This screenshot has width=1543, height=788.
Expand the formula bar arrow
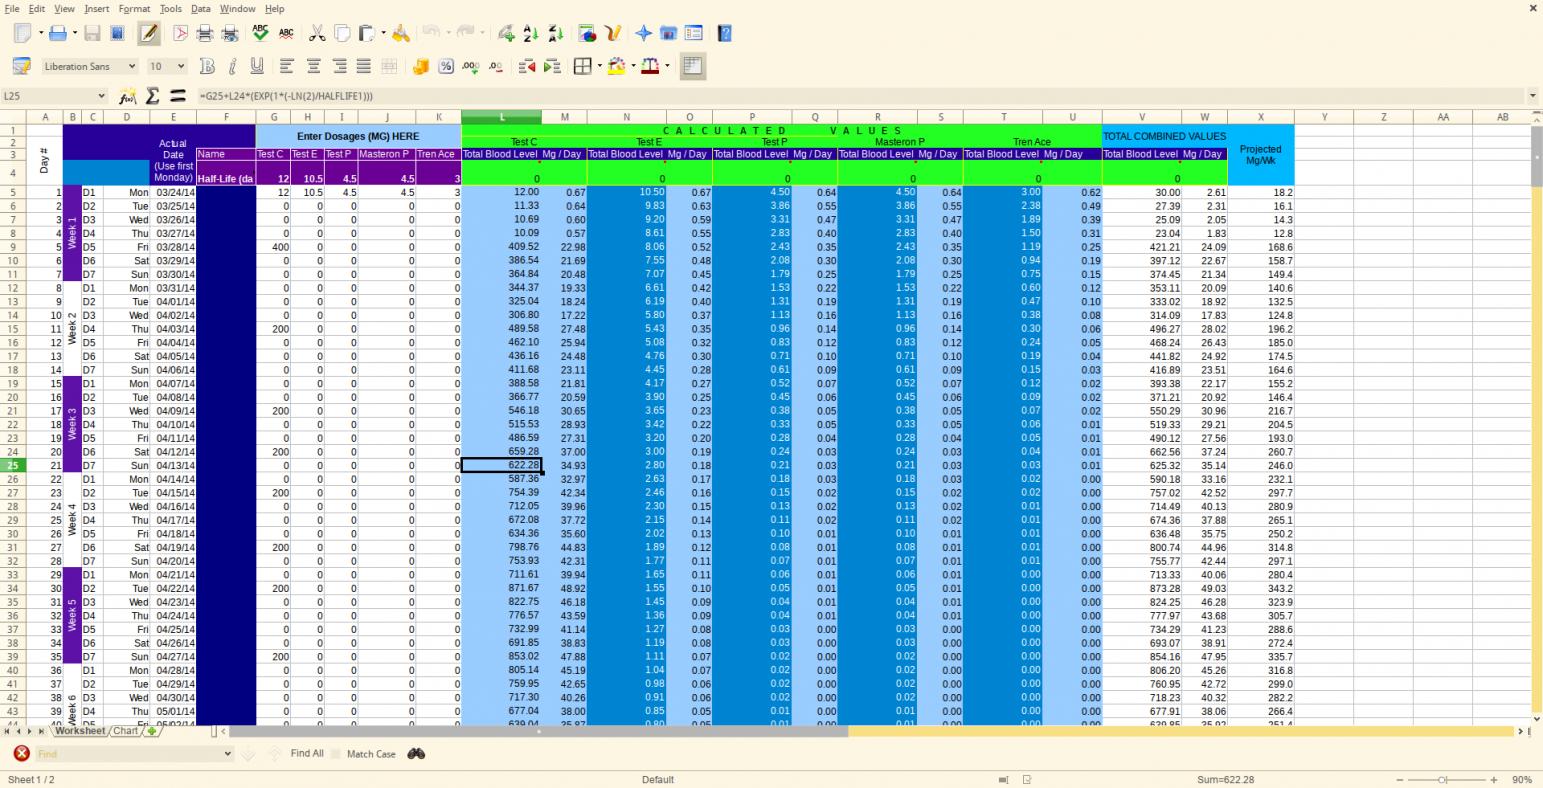pos(1534,96)
